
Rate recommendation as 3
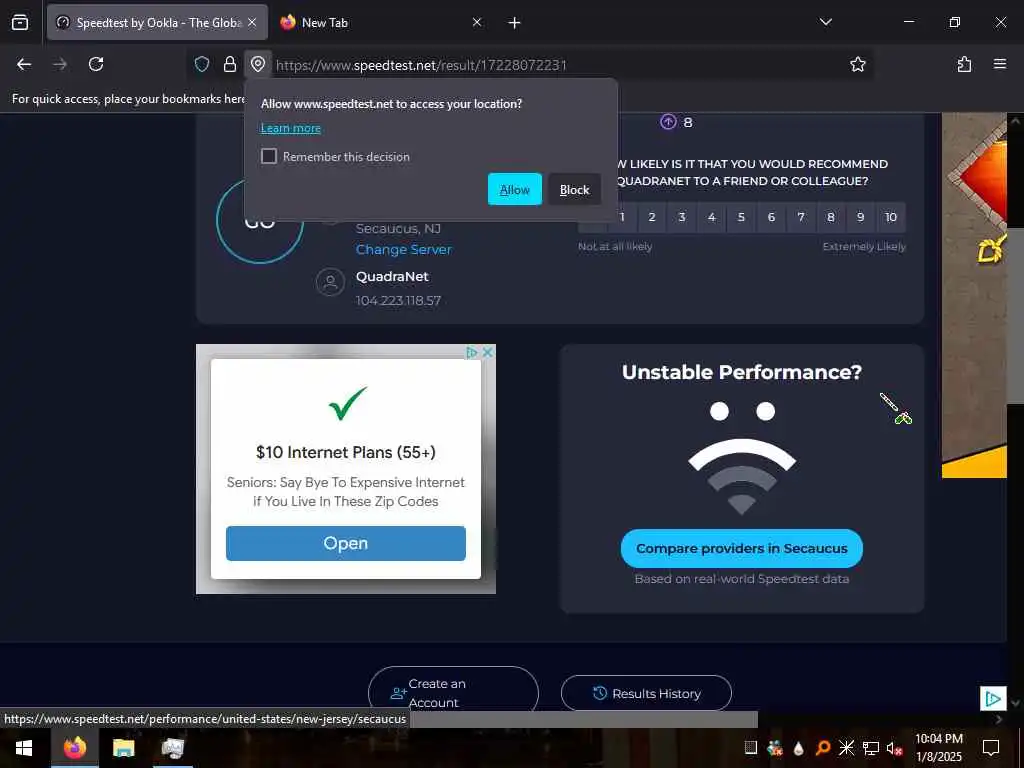pos(682,217)
